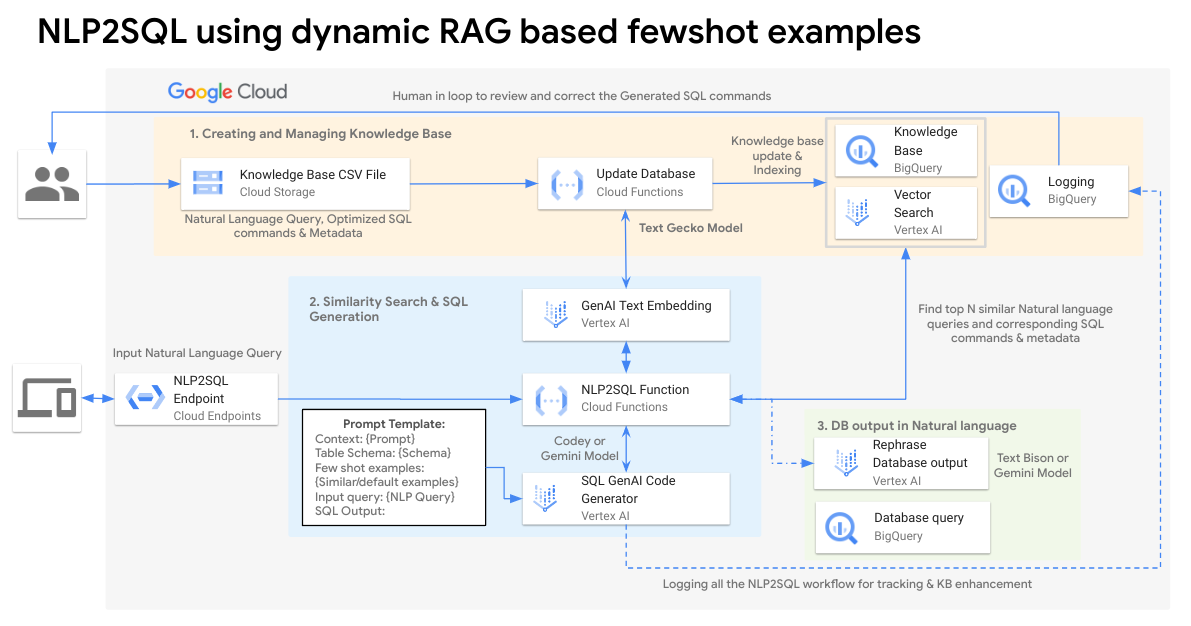Click the 'Context: {Prompt}' line
This screenshot has width=1191, height=626.
pyautogui.click(x=365, y=439)
